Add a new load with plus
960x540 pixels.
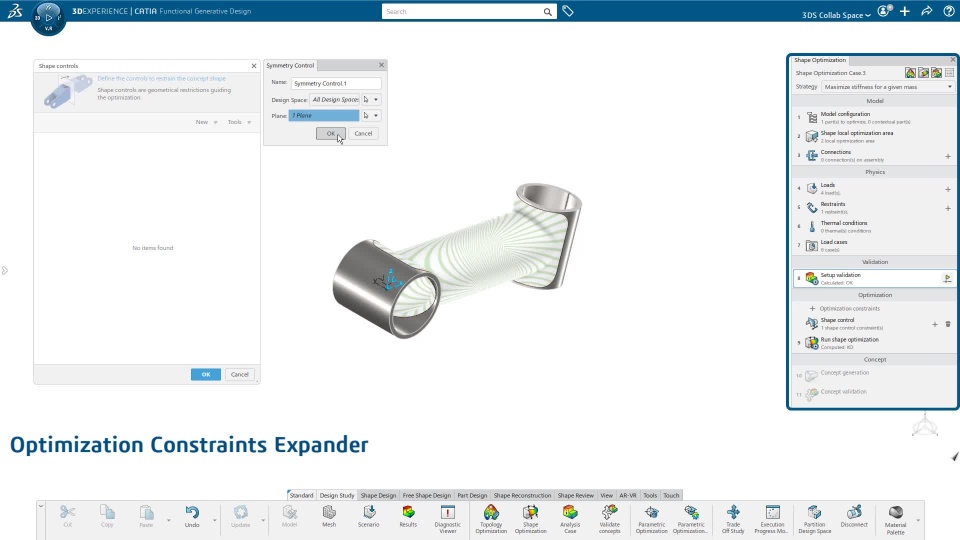(x=948, y=190)
